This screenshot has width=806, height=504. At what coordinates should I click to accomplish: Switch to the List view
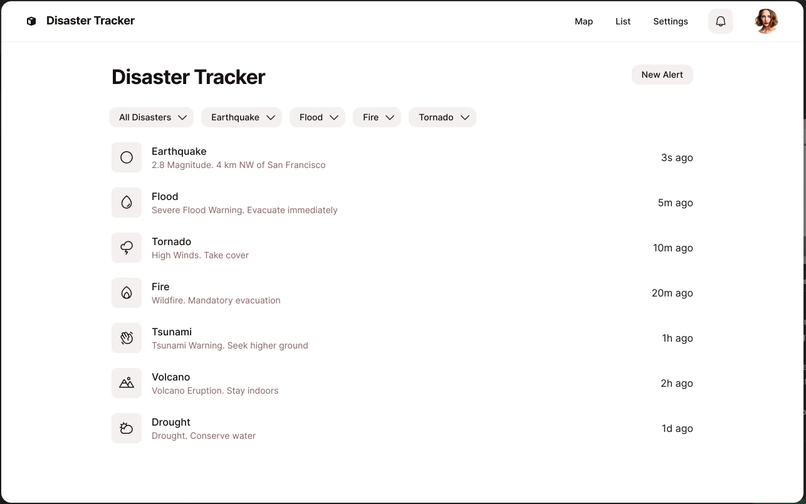coord(622,21)
